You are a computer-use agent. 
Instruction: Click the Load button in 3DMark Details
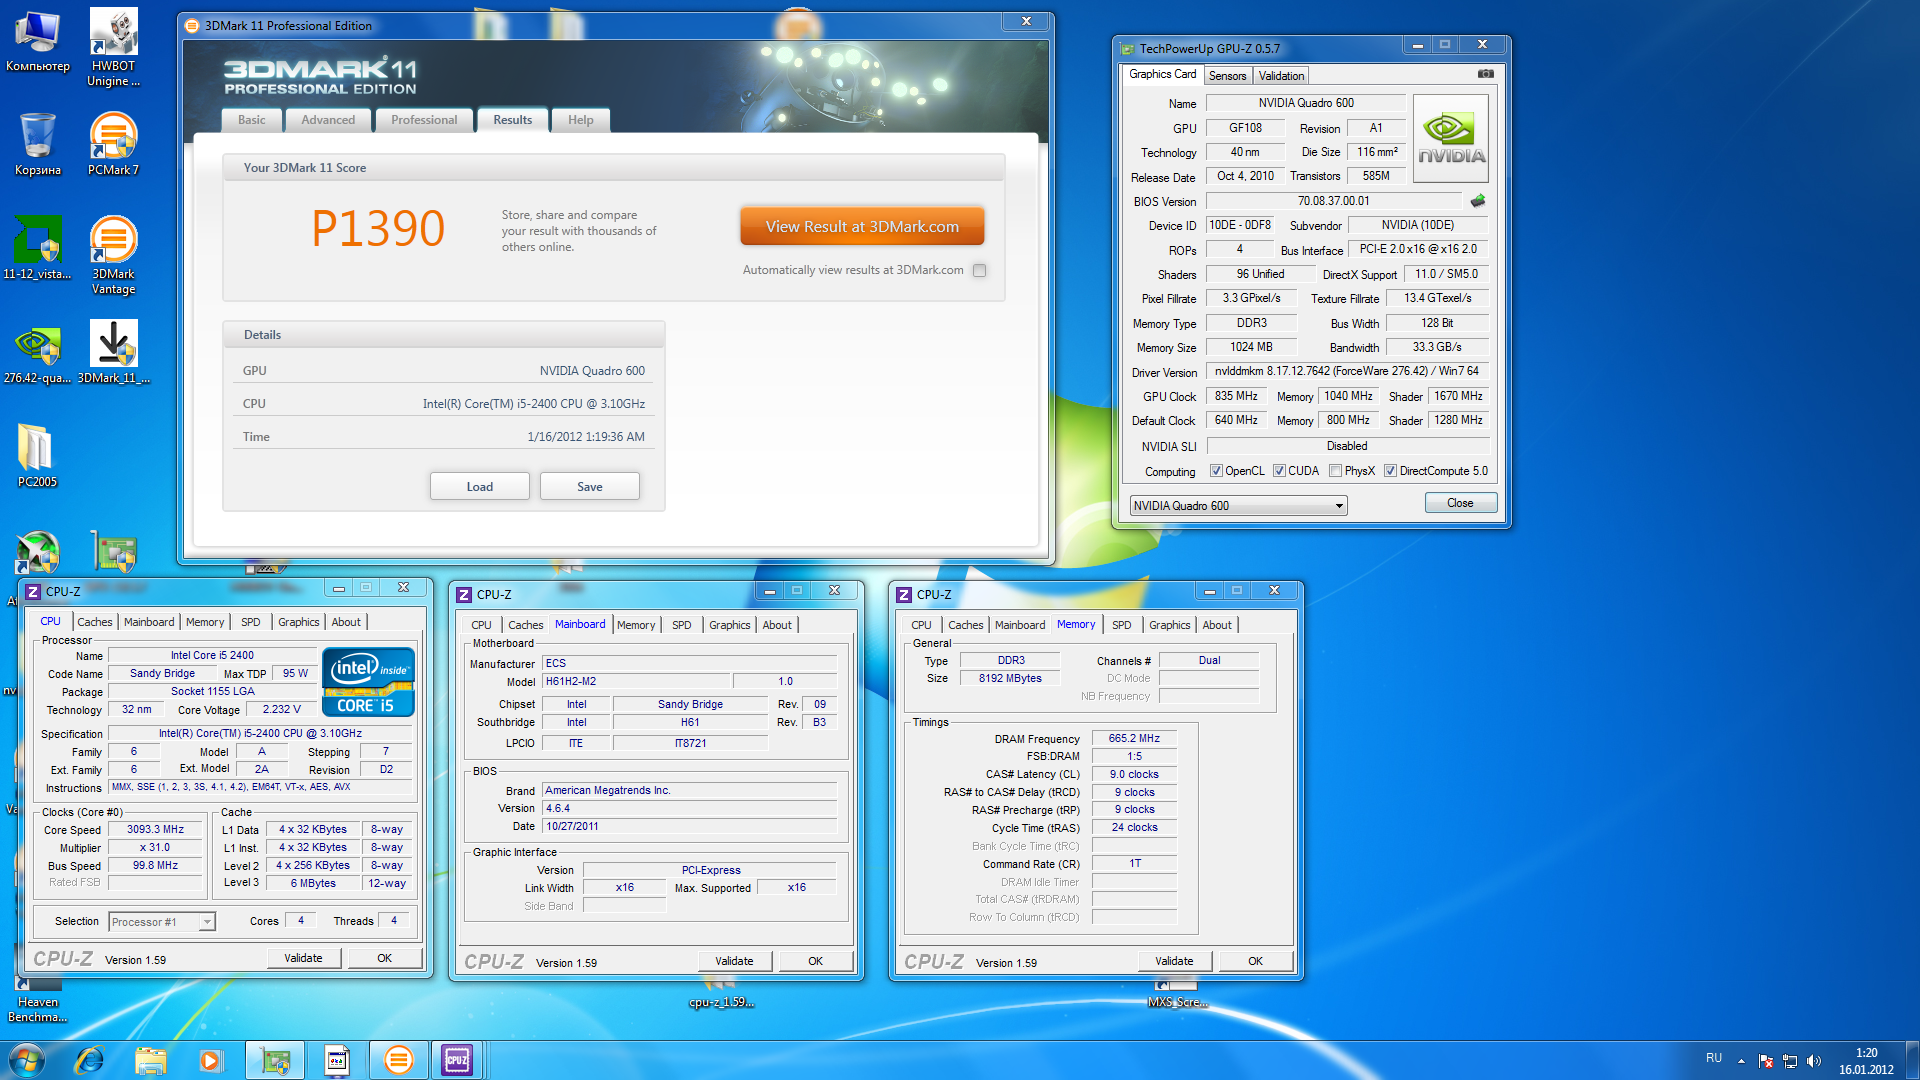[480, 487]
